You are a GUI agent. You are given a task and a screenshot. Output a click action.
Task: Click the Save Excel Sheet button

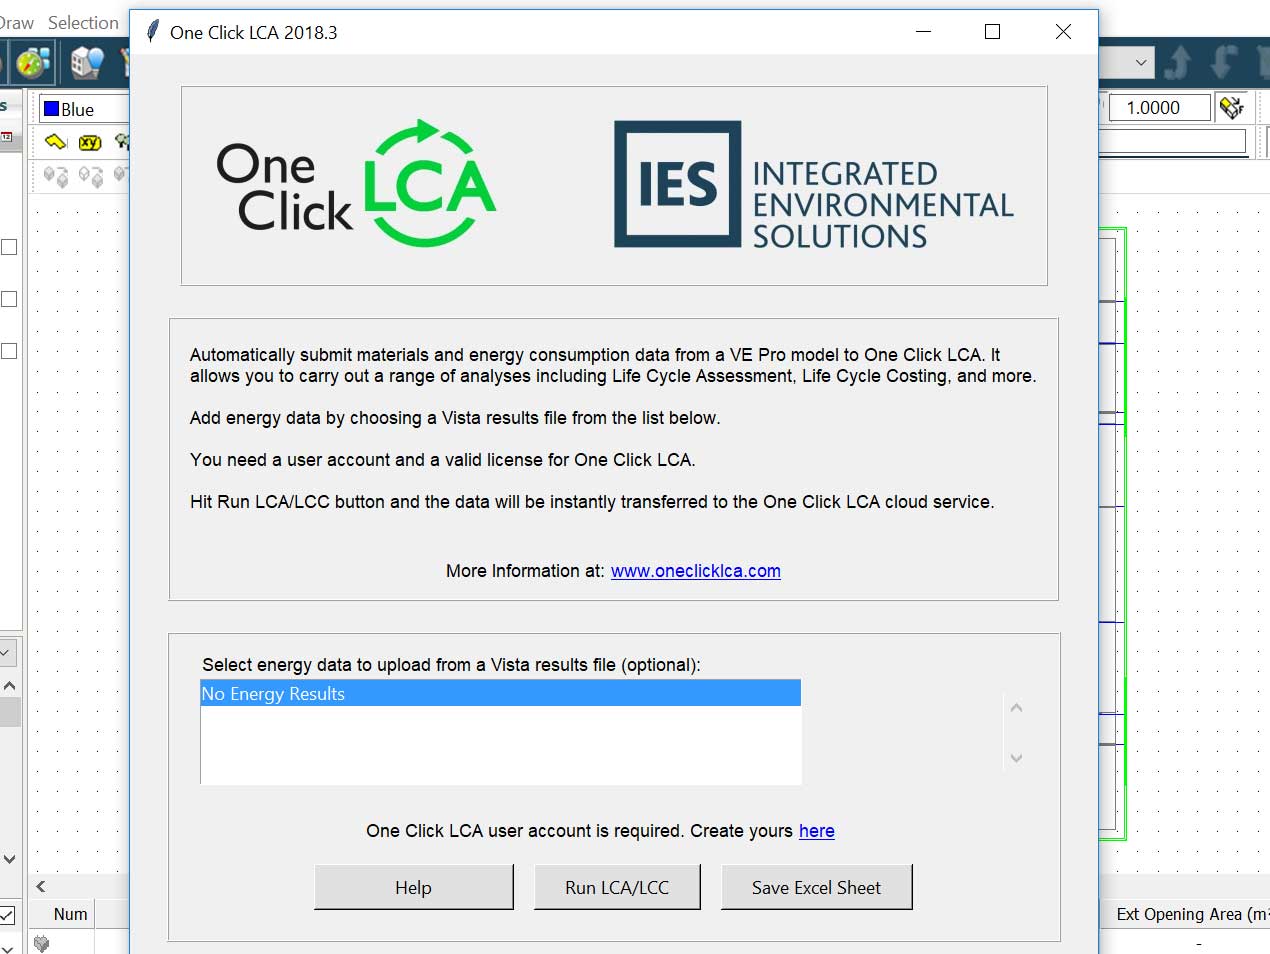[x=816, y=887]
